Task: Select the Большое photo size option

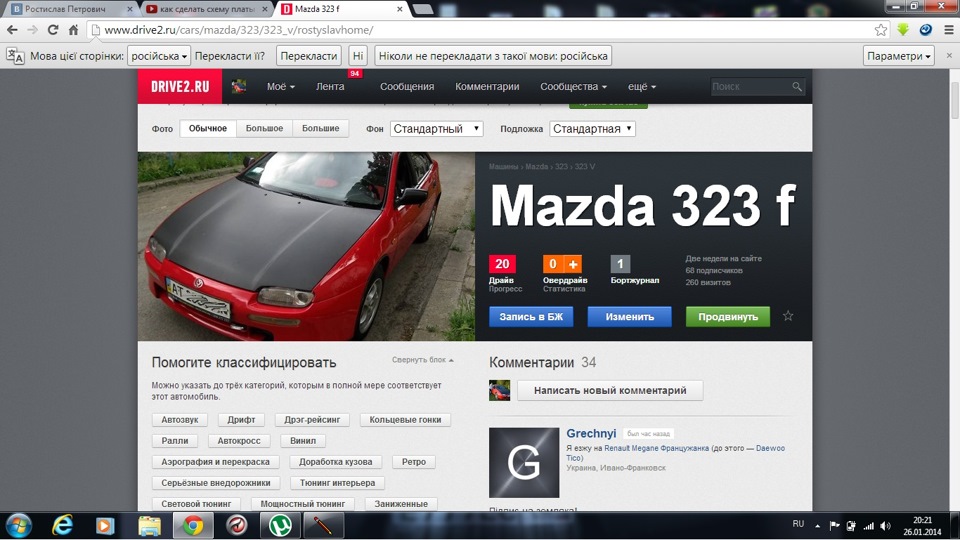Action: click(x=264, y=129)
